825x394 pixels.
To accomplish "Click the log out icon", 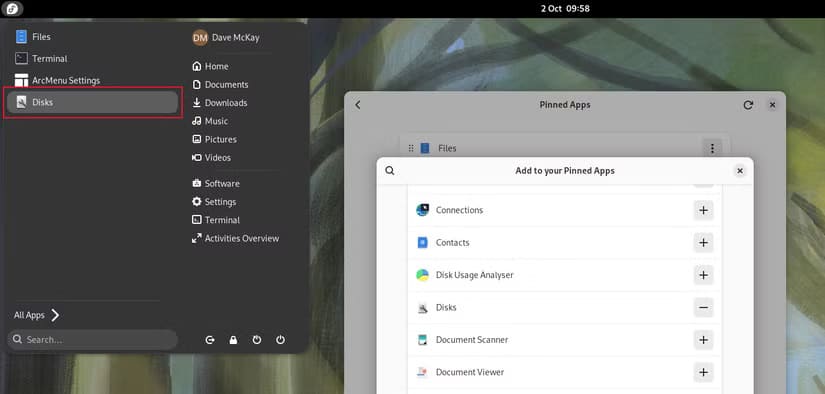I will [210, 340].
